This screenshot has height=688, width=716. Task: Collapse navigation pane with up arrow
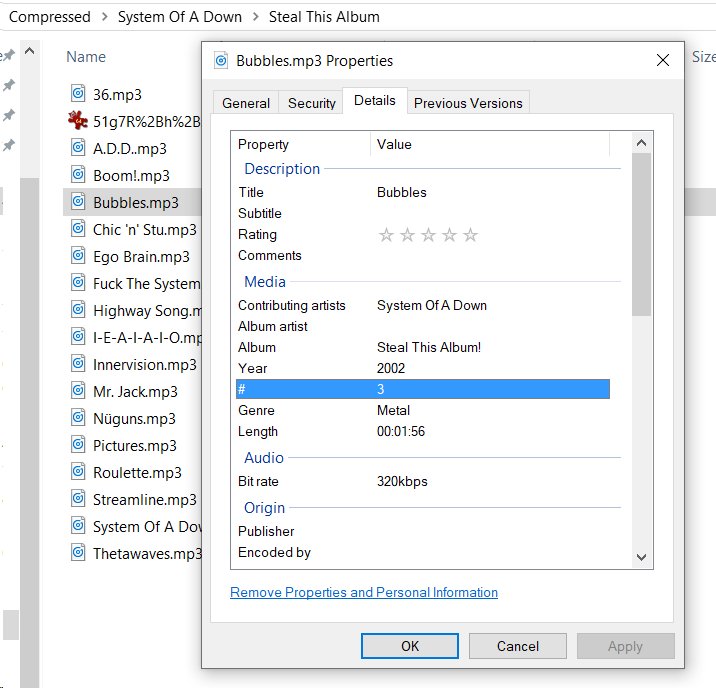30,51
